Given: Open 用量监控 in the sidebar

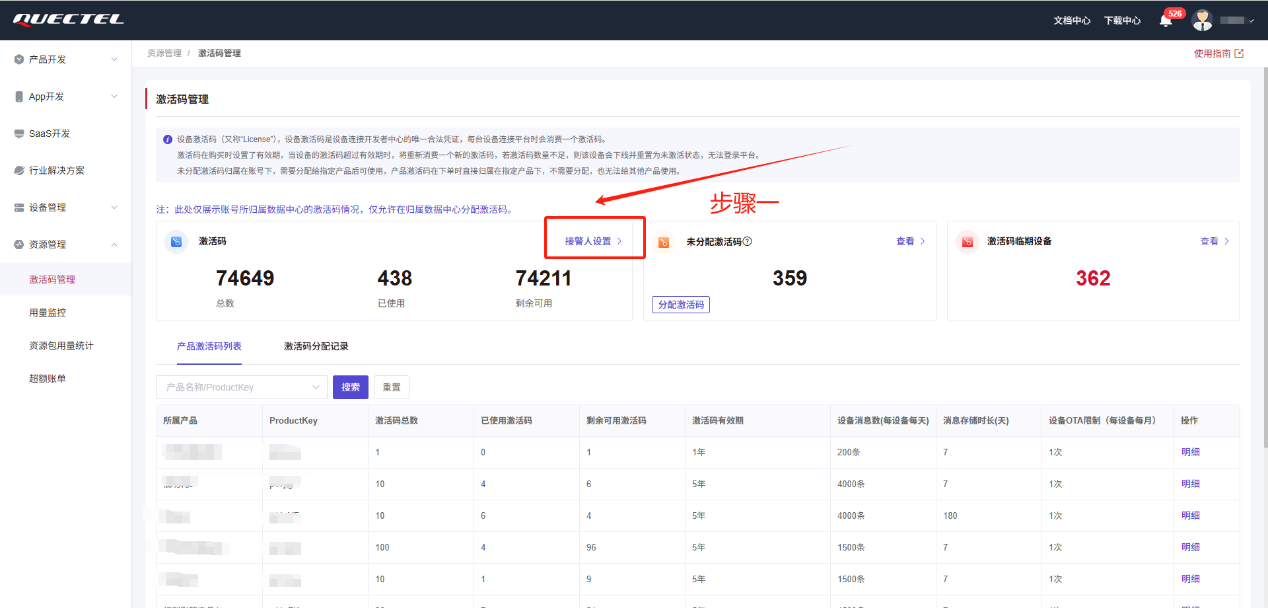Looking at the screenshot, I should click(48, 312).
